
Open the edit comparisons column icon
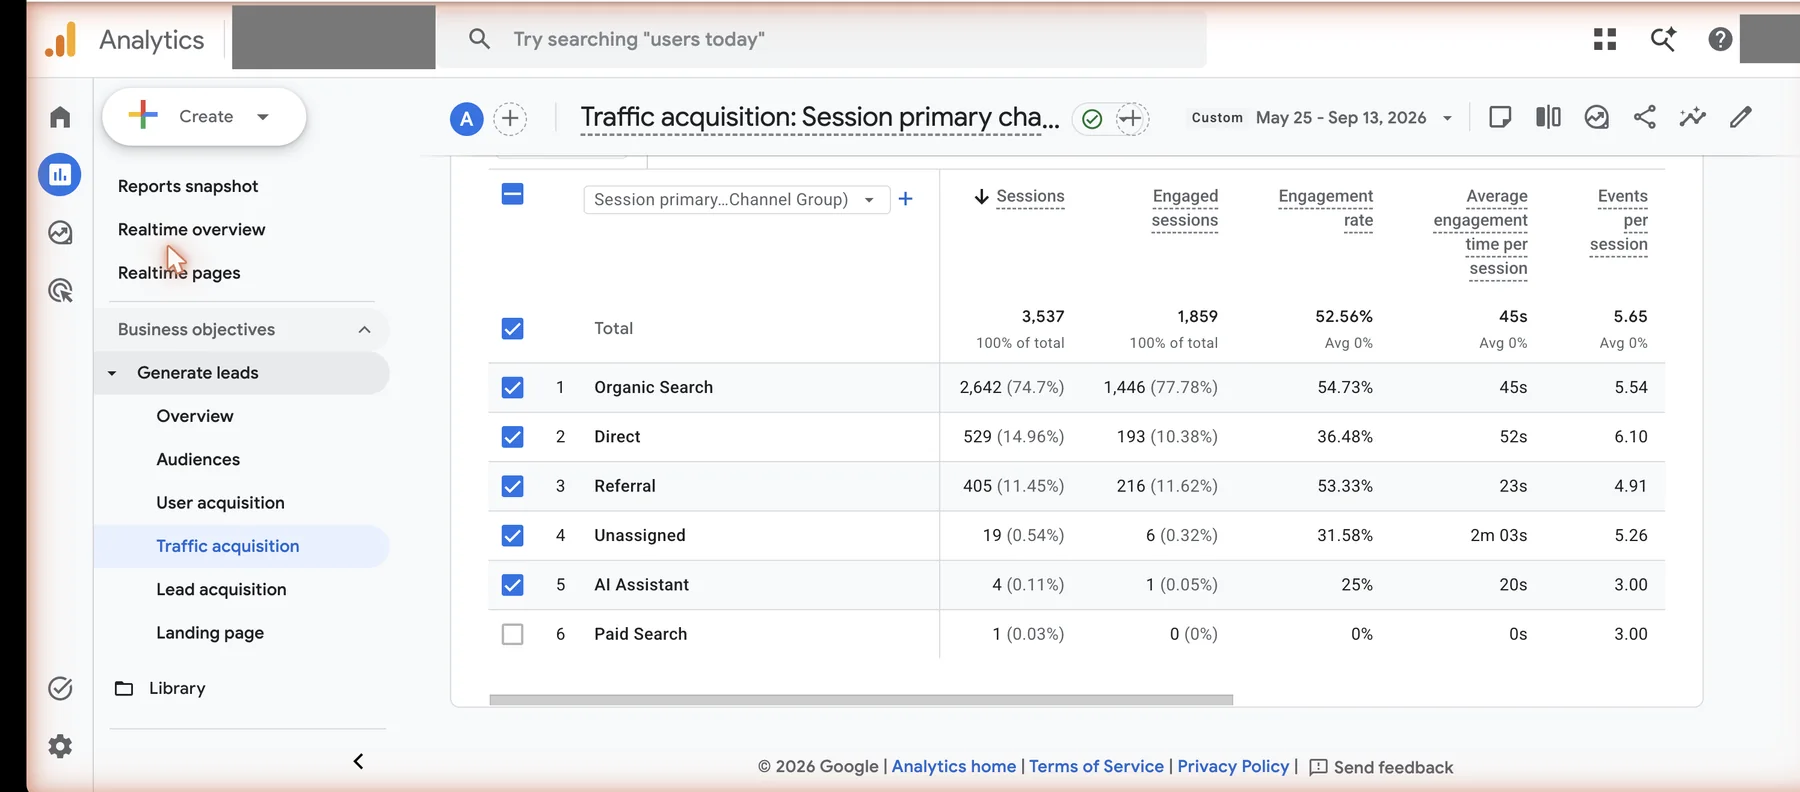[1548, 117]
